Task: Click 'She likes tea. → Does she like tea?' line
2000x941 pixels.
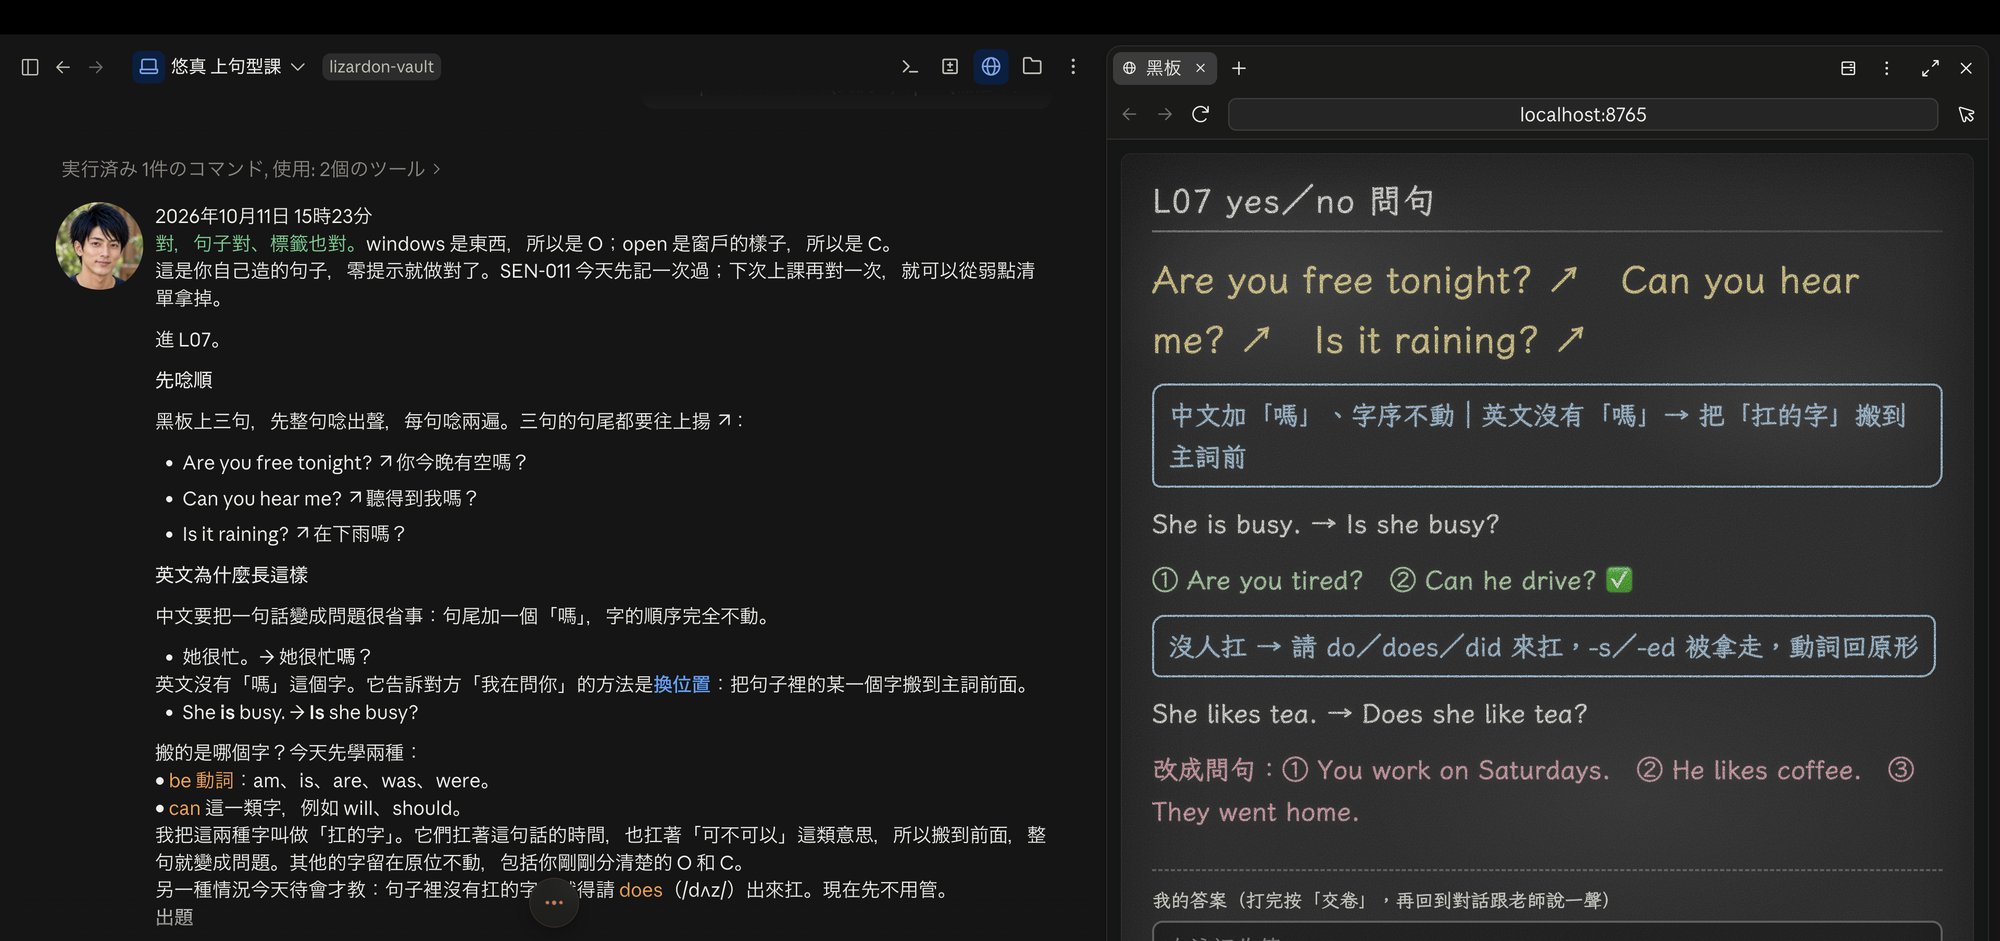Action: pos(1369,714)
